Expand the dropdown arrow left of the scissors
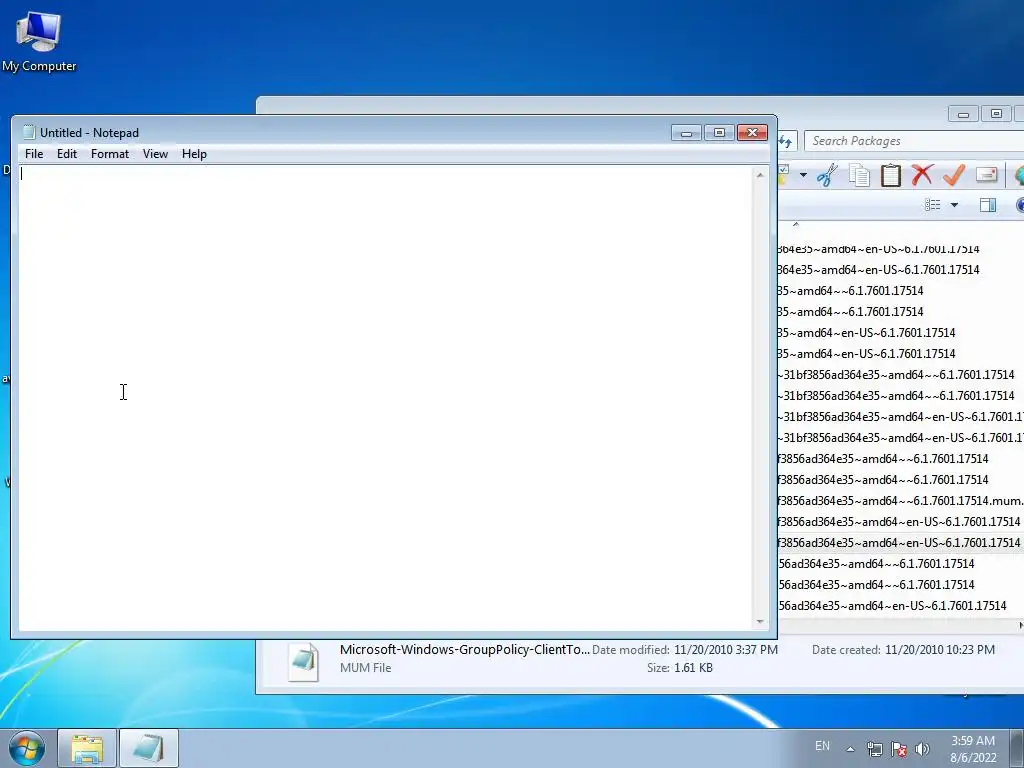The height and width of the screenshot is (768, 1024). coord(803,175)
